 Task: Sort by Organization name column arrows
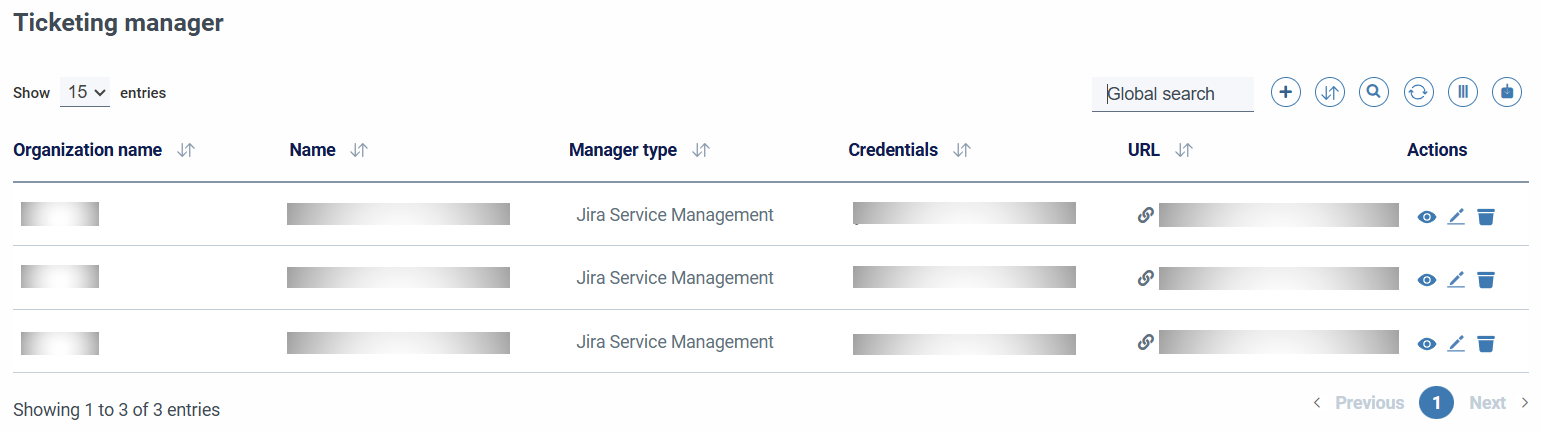click(x=186, y=150)
